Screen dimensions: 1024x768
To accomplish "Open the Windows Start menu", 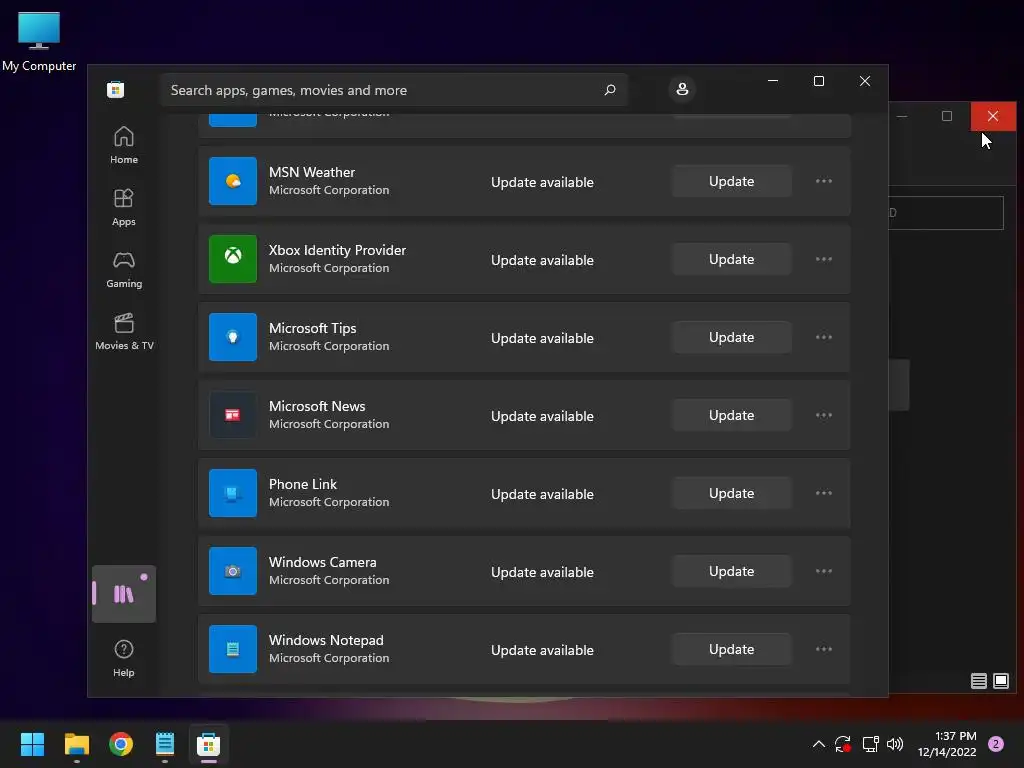I will point(32,744).
